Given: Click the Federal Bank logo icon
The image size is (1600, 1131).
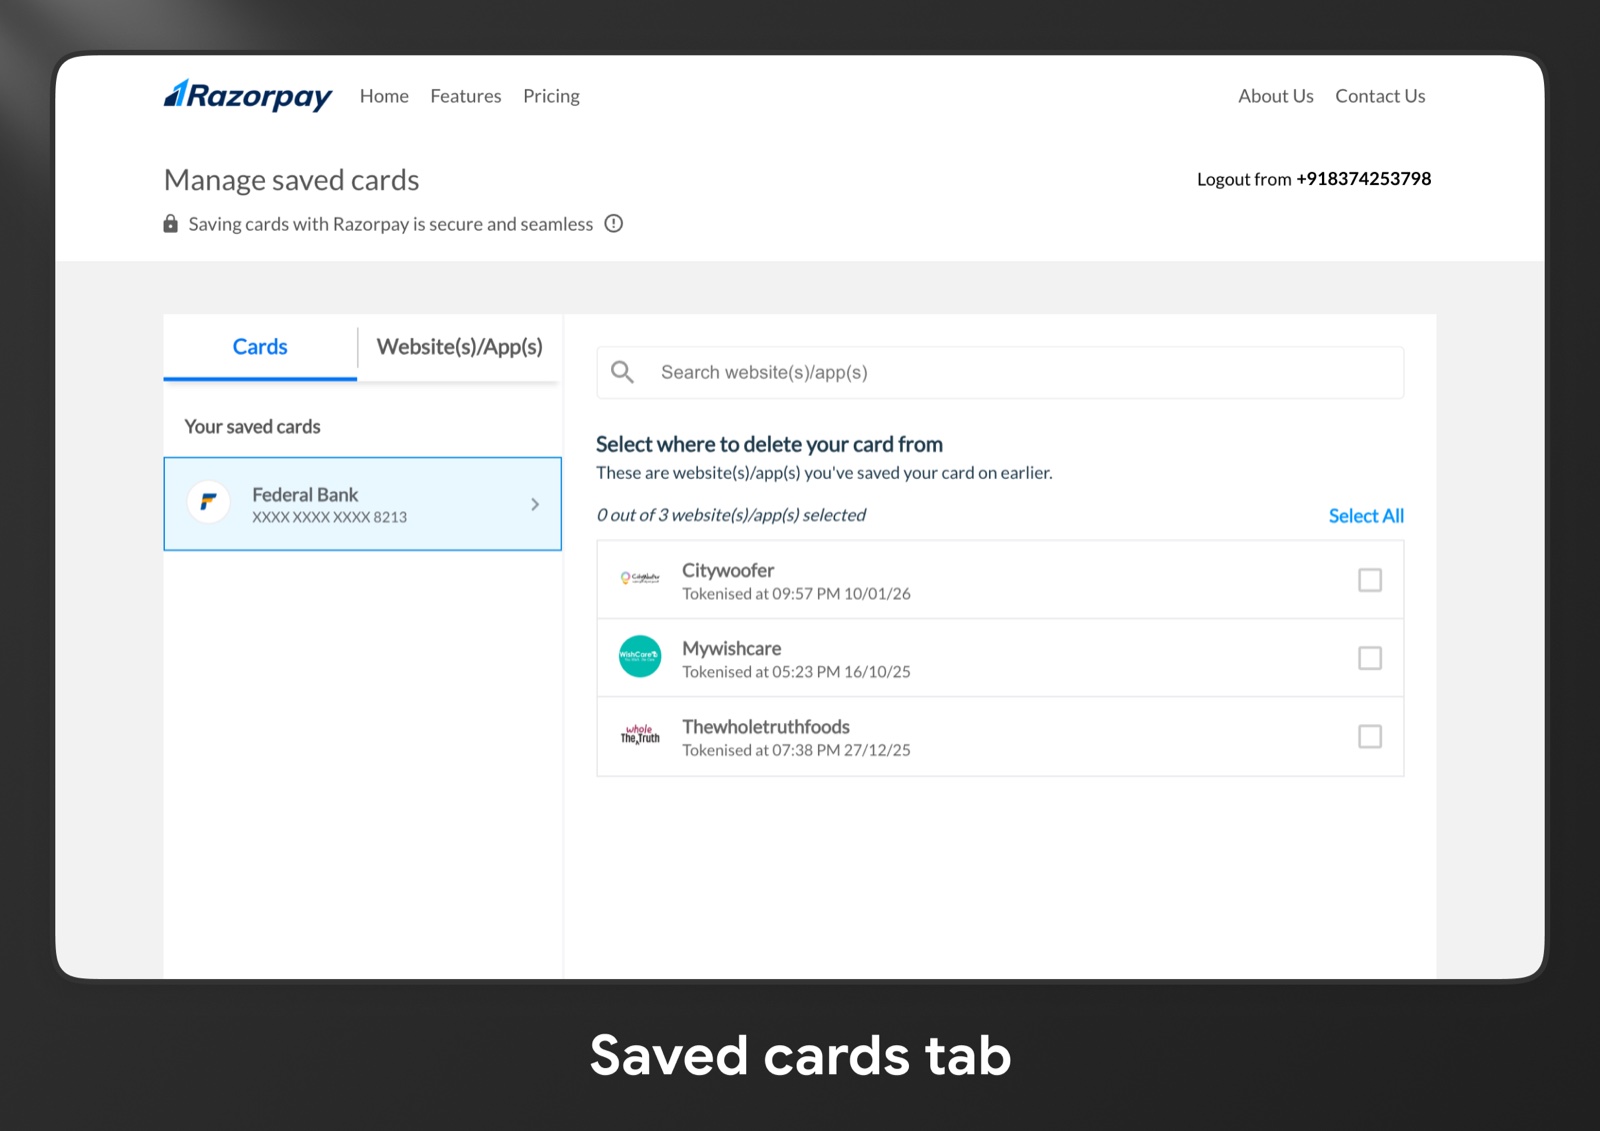Looking at the screenshot, I should [209, 502].
